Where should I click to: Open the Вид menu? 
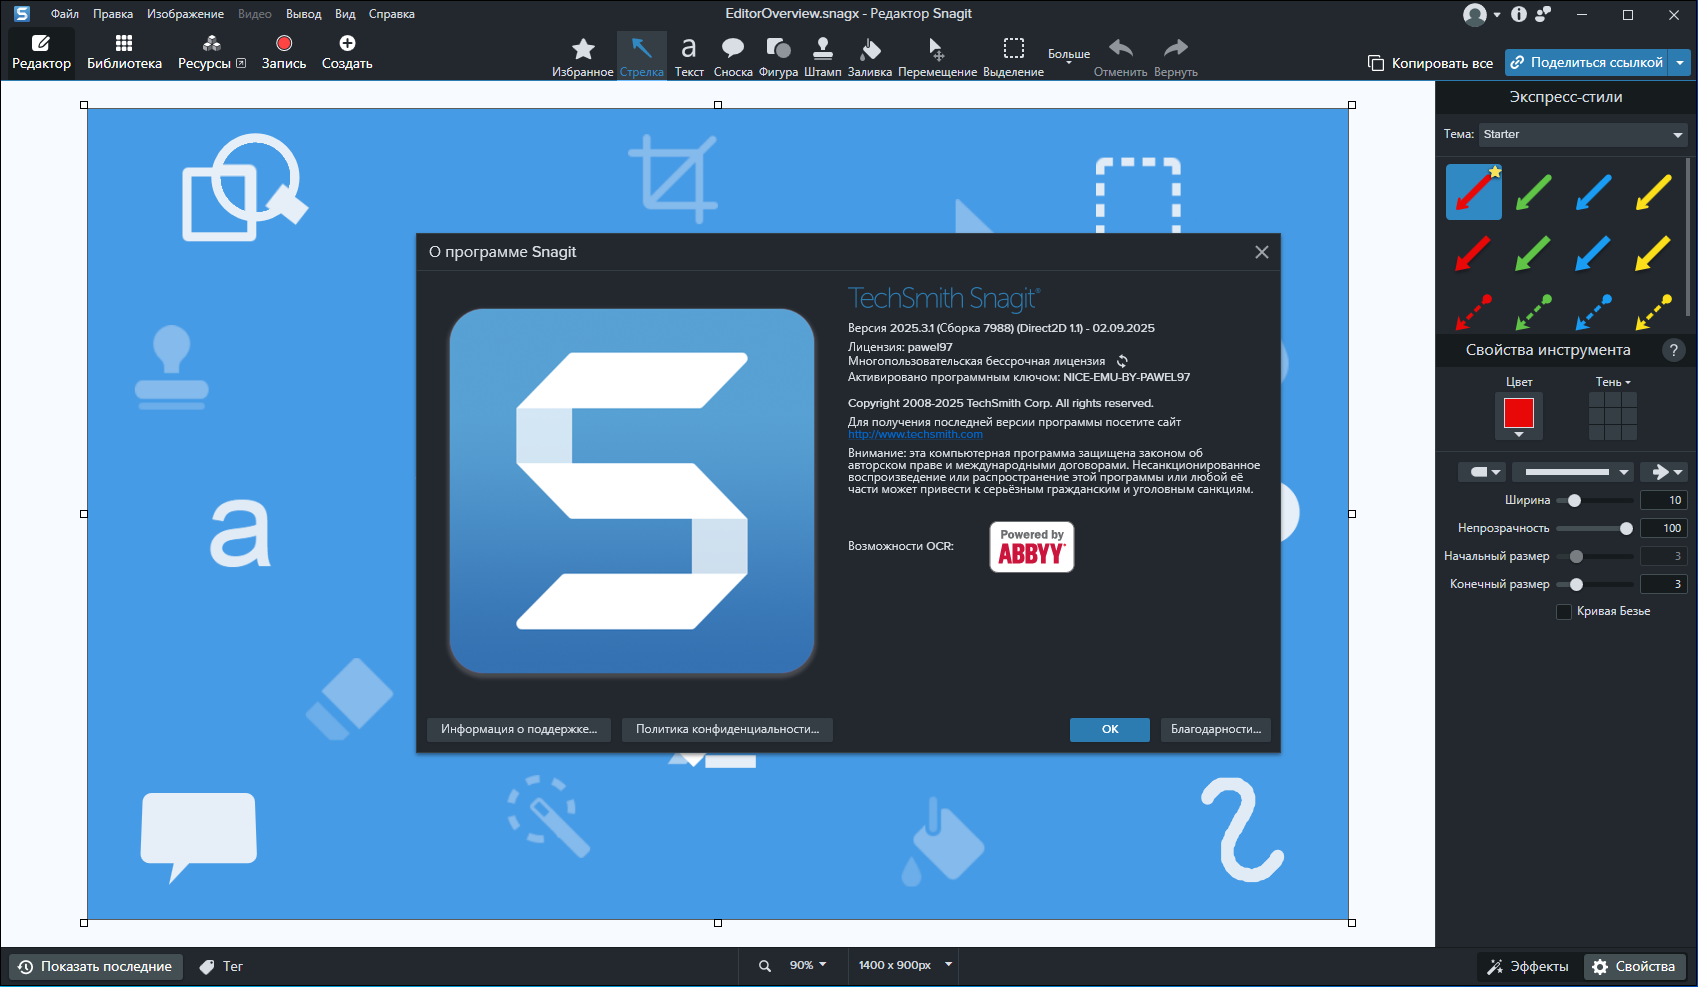coord(345,14)
